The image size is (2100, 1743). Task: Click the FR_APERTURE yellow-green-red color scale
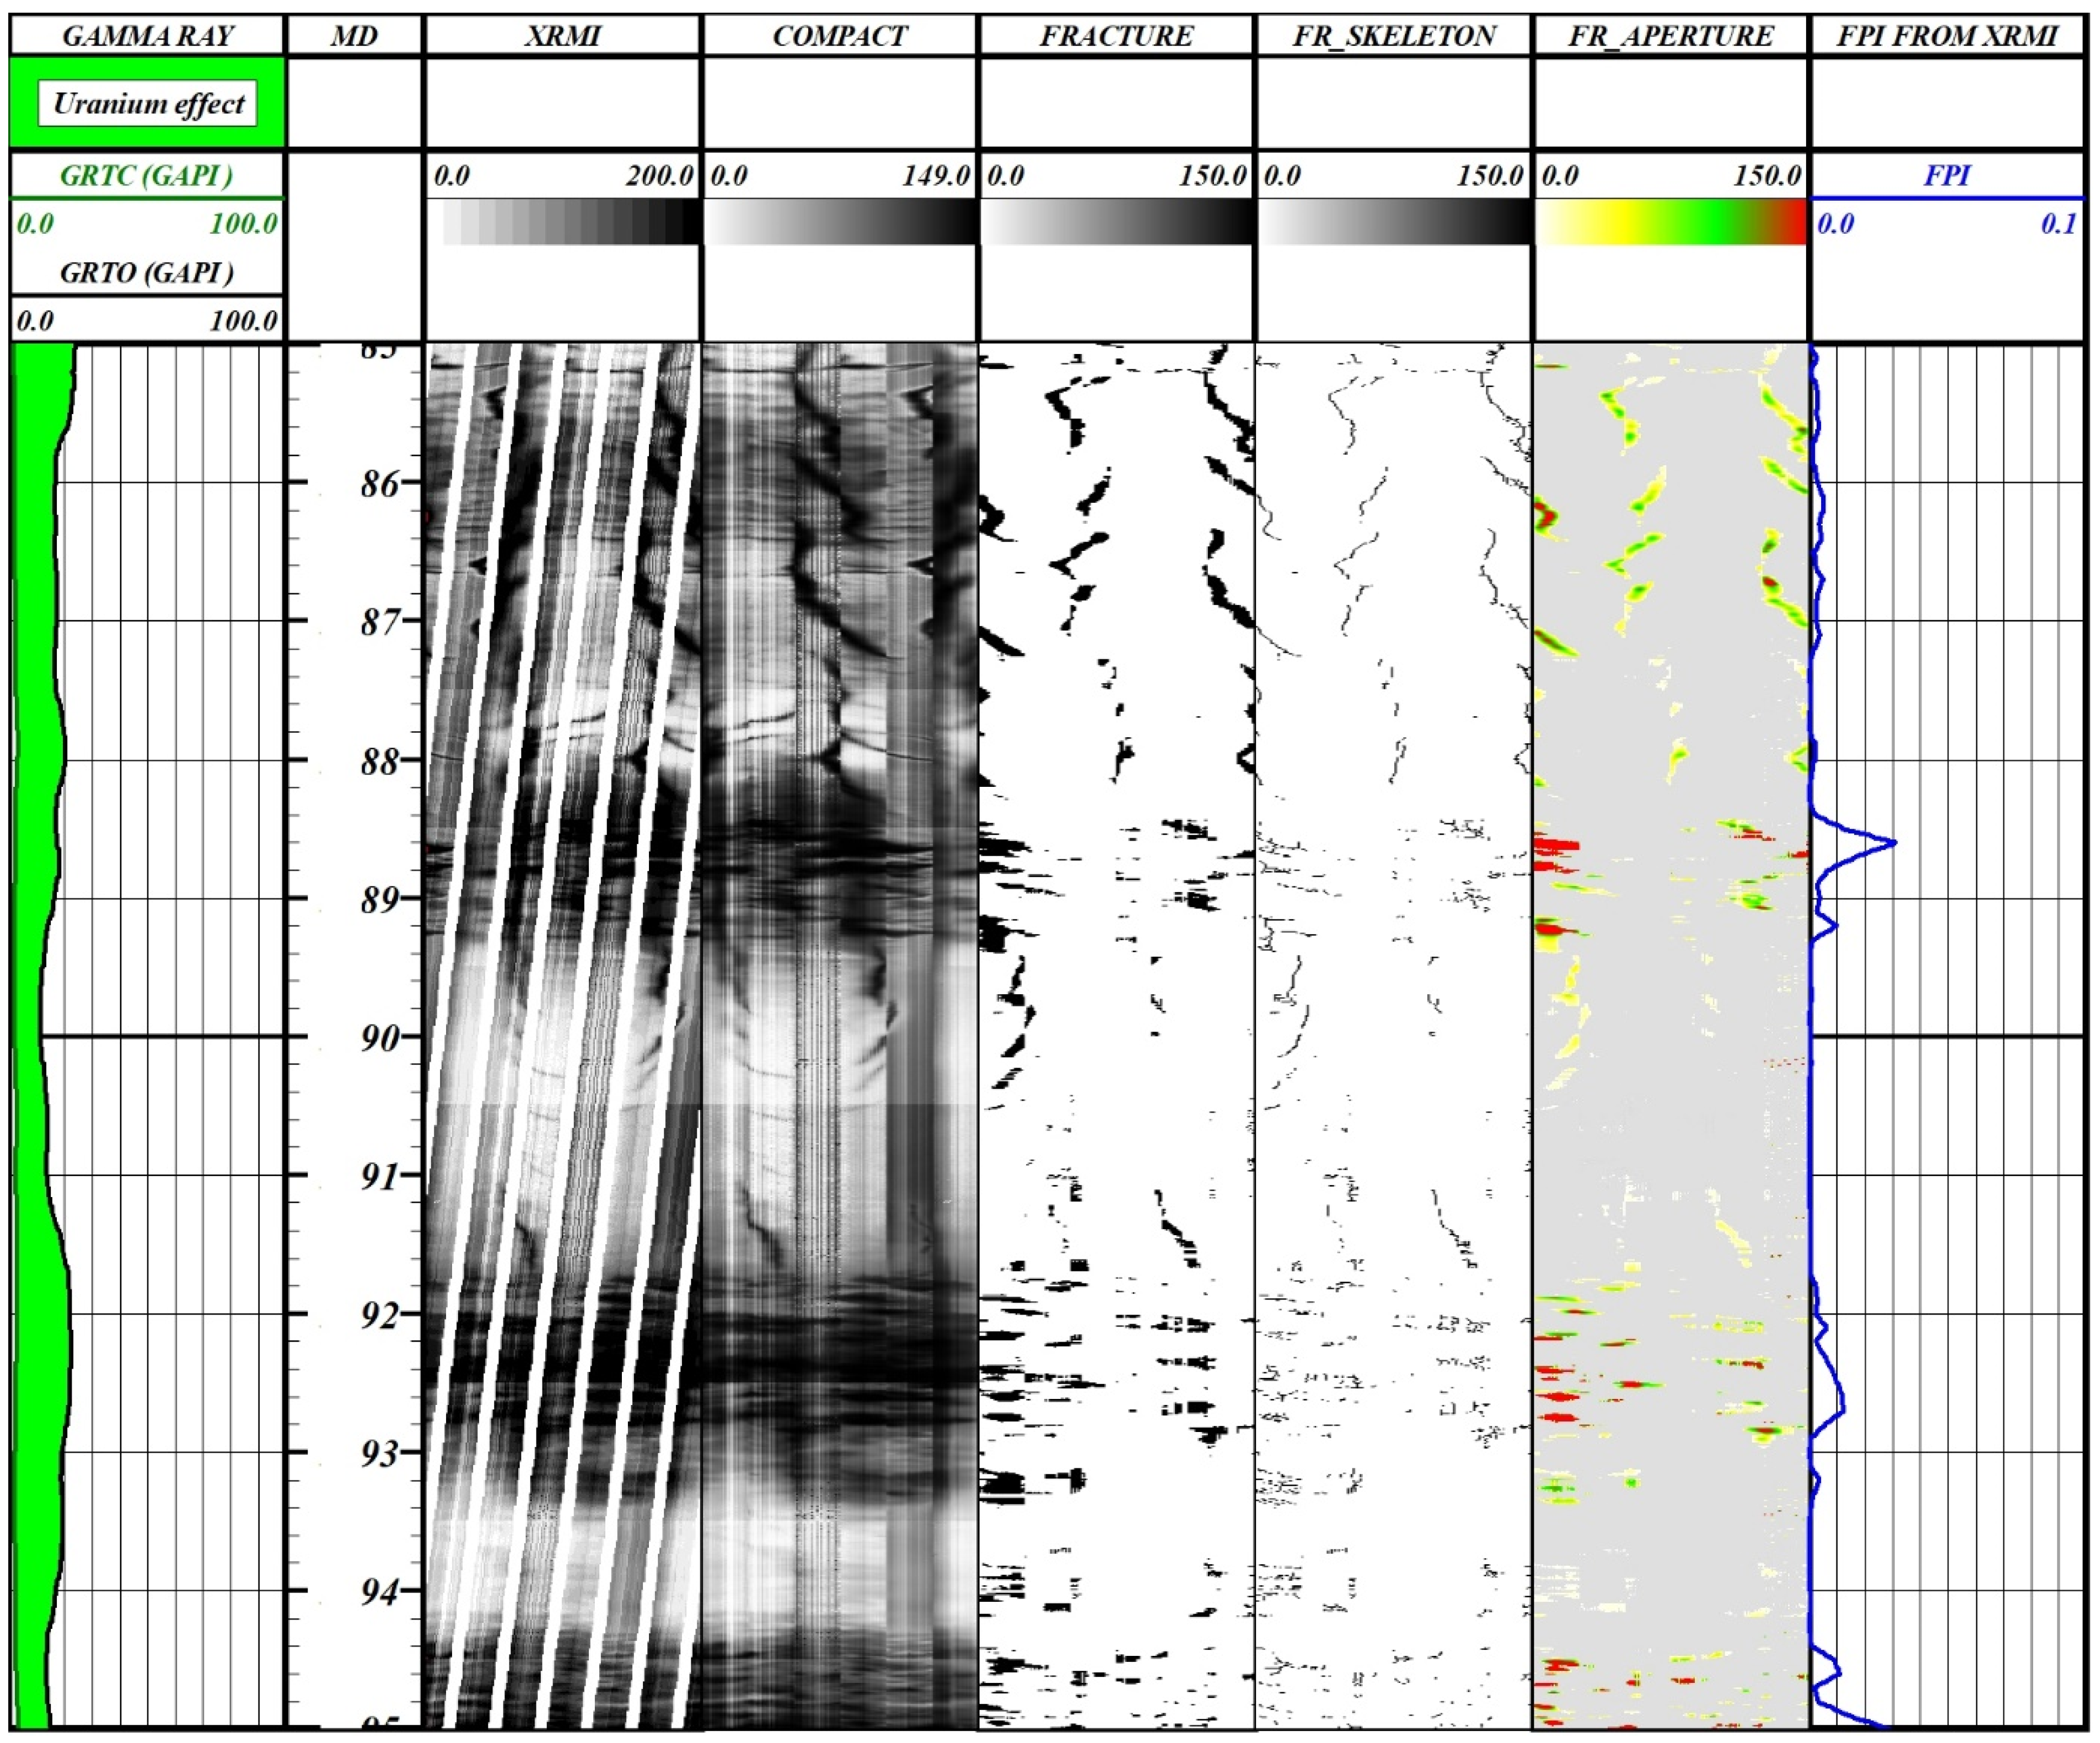point(1670,222)
